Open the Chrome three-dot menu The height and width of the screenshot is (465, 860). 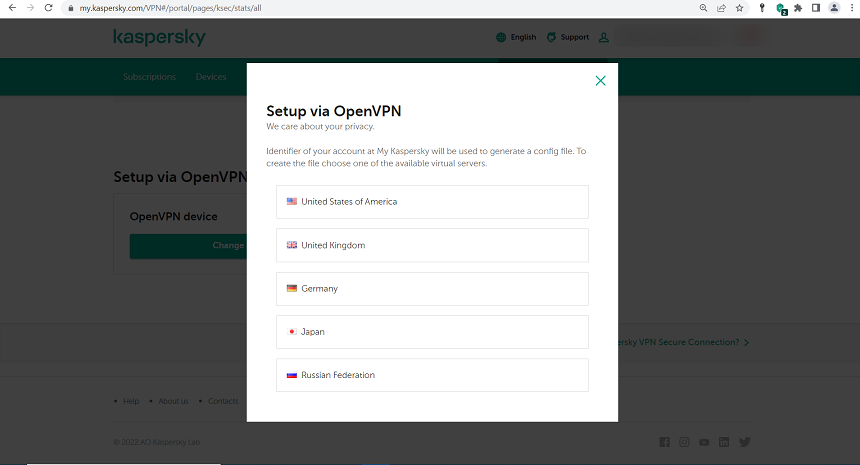pos(852,8)
